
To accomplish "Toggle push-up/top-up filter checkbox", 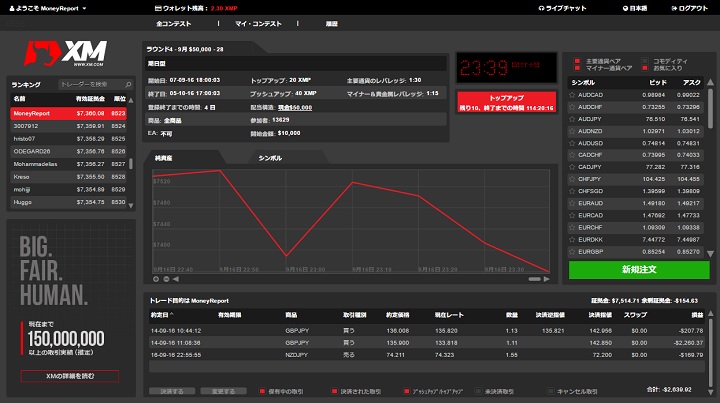I will click(406, 392).
